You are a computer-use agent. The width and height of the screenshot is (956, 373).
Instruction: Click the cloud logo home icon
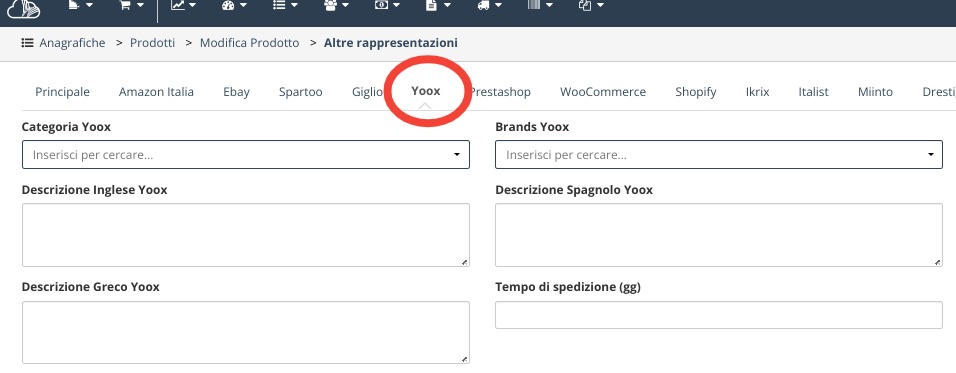(x=24, y=8)
